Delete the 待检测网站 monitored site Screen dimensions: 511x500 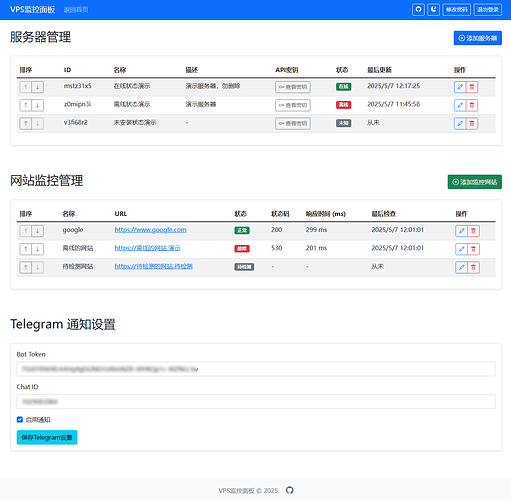(x=473, y=267)
